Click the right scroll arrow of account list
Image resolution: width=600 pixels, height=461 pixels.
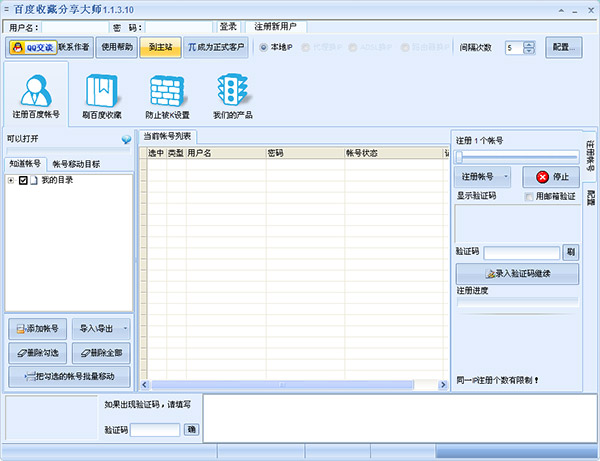click(443, 384)
